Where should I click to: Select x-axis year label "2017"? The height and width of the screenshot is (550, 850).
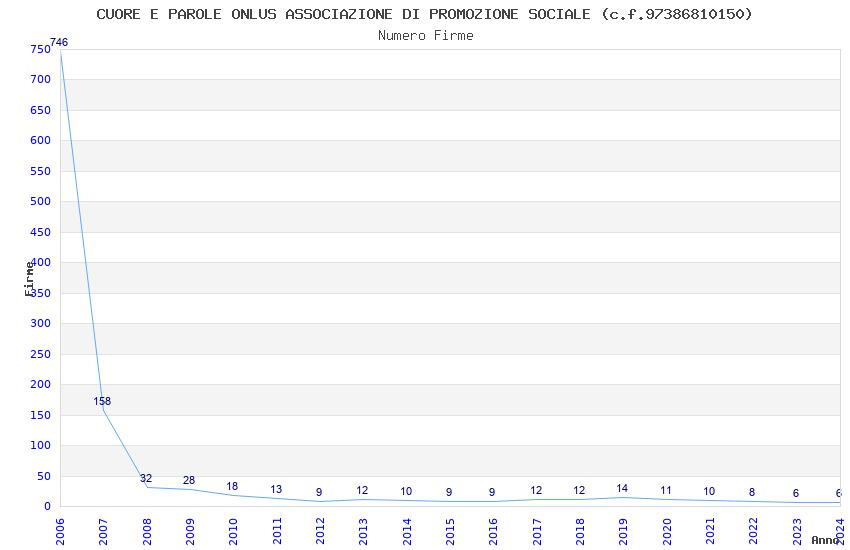point(537,531)
